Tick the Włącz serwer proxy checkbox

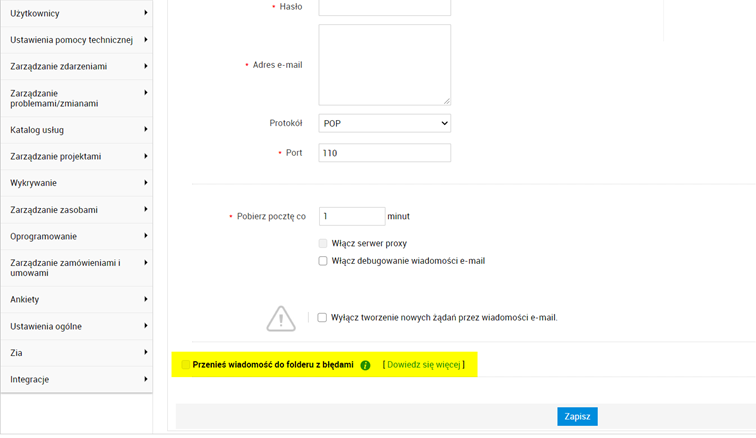click(x=323, y=243)
